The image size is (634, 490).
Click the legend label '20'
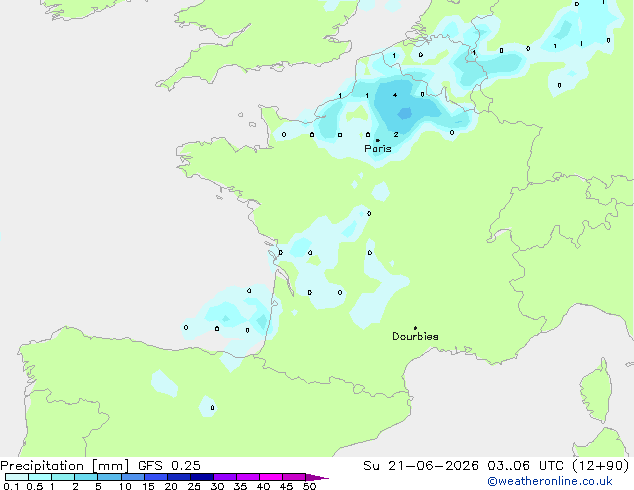coord(171,486)
